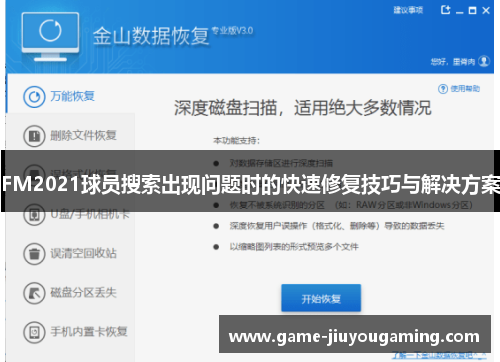Viewport: 500px width, 362px height.
Task: Start recovery with 开始恢复 button
Action: click(x=321, y=298)
